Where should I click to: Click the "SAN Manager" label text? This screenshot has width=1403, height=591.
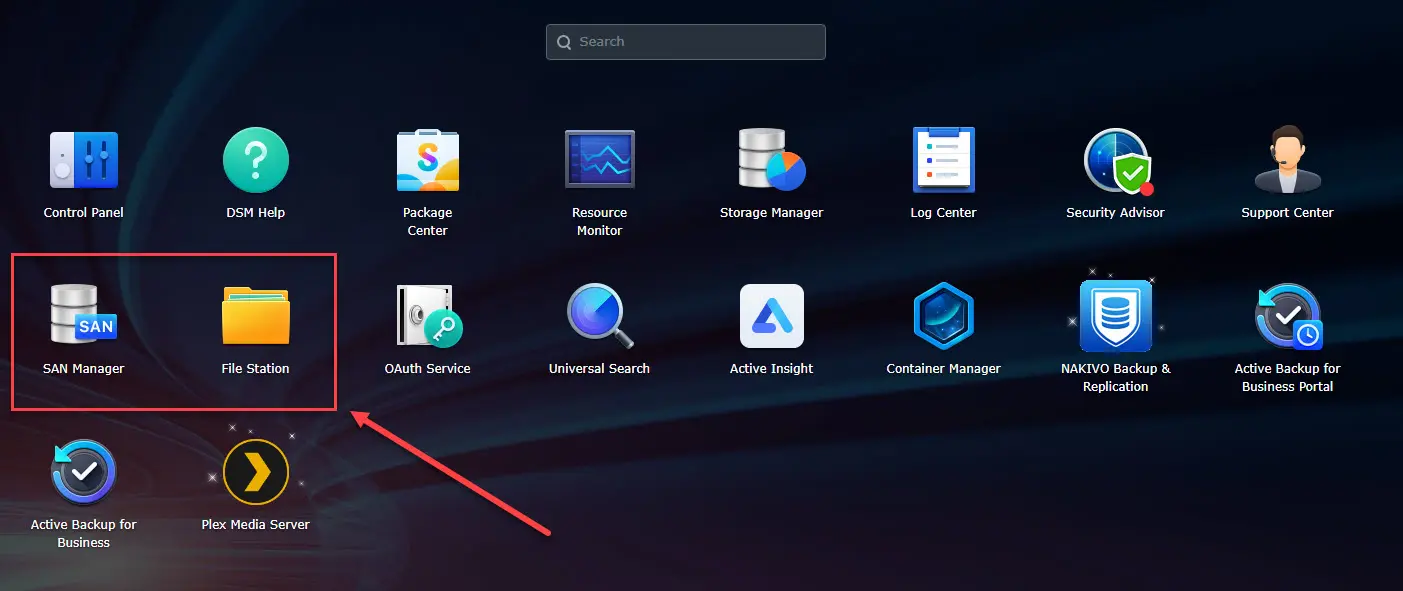(x=84, y=369)
